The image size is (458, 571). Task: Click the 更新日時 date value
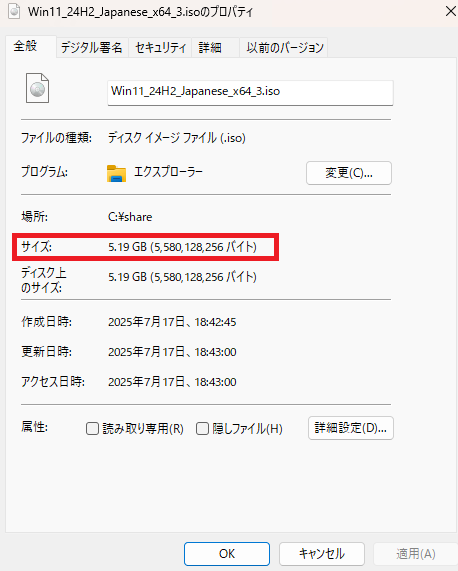tap(172, 352)
